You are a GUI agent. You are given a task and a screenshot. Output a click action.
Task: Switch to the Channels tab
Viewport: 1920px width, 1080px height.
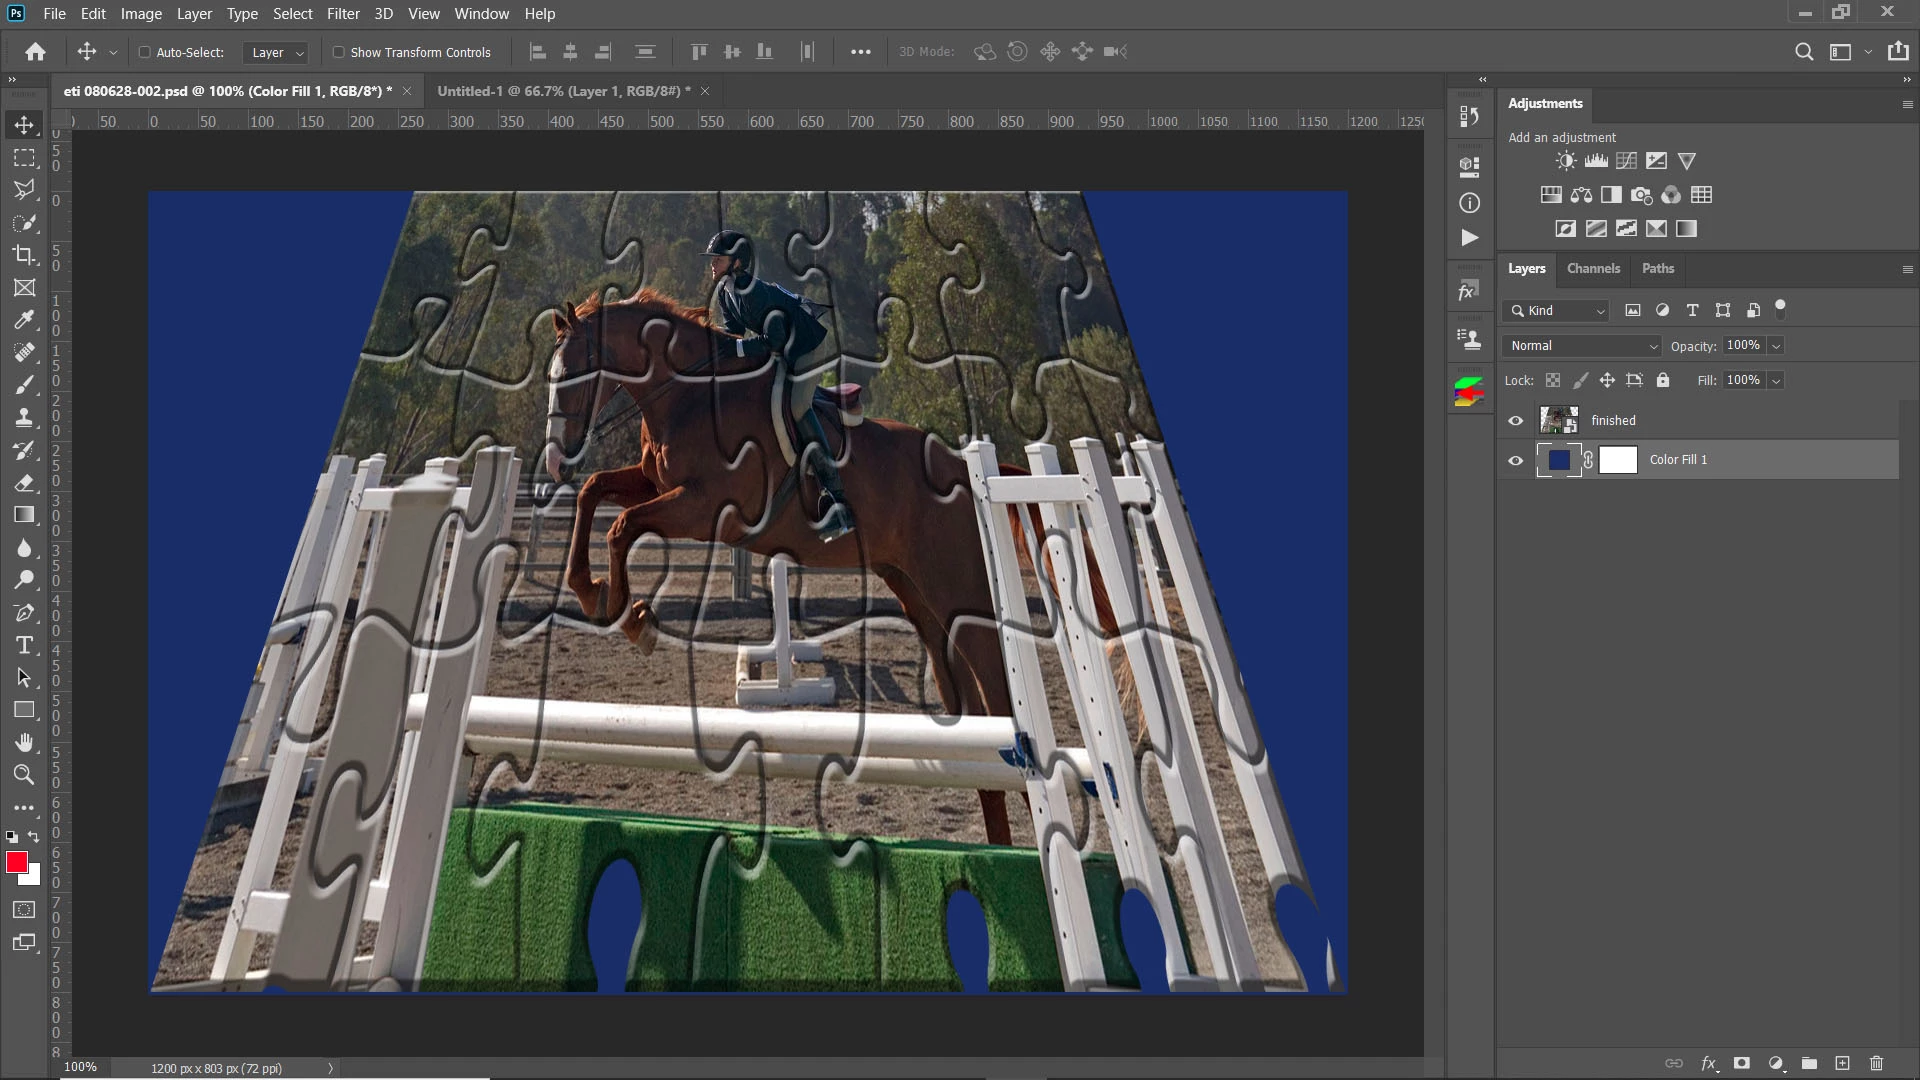(1592, 268)
